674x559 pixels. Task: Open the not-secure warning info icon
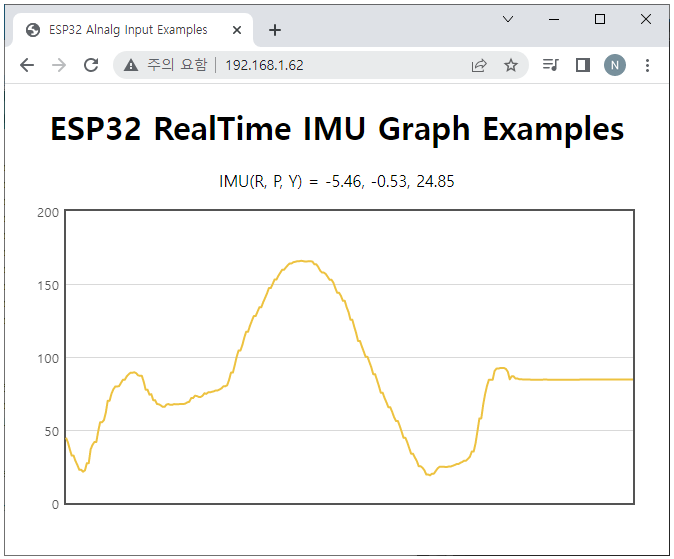tap(131, 65)
